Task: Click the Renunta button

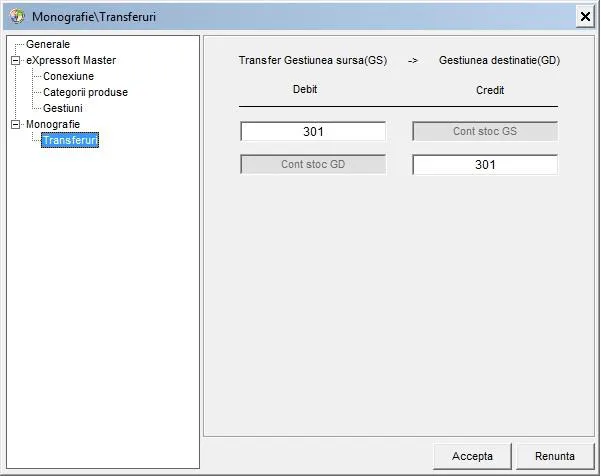Action: pyautogui.click(x=555, y=456)
